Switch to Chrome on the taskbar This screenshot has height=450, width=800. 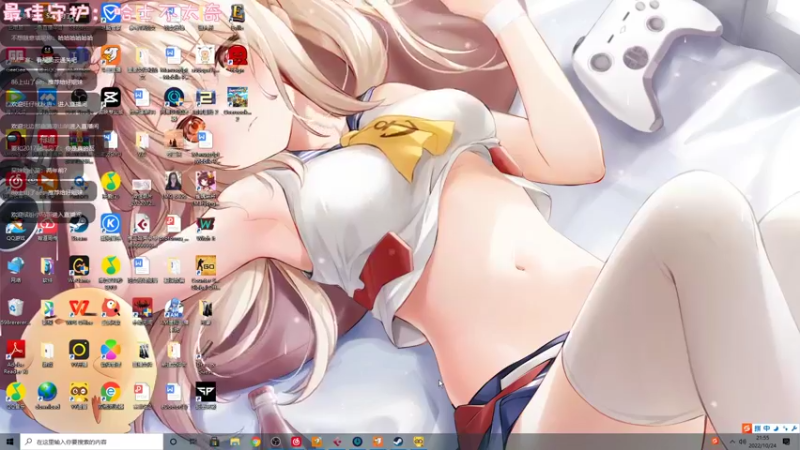256,441
